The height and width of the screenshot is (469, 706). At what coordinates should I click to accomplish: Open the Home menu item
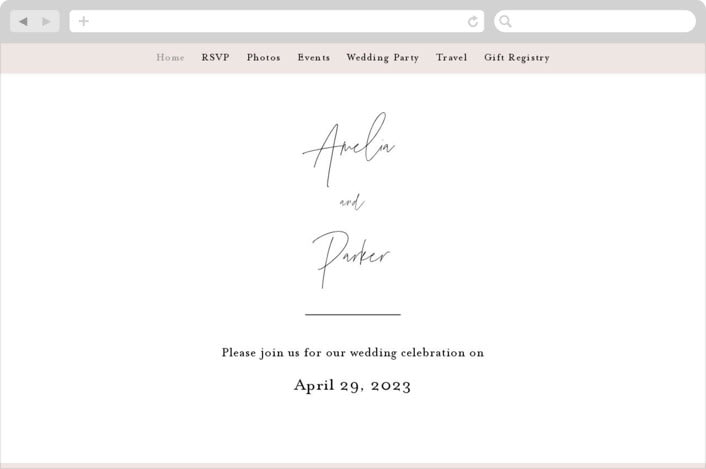[x=170, y=58]
